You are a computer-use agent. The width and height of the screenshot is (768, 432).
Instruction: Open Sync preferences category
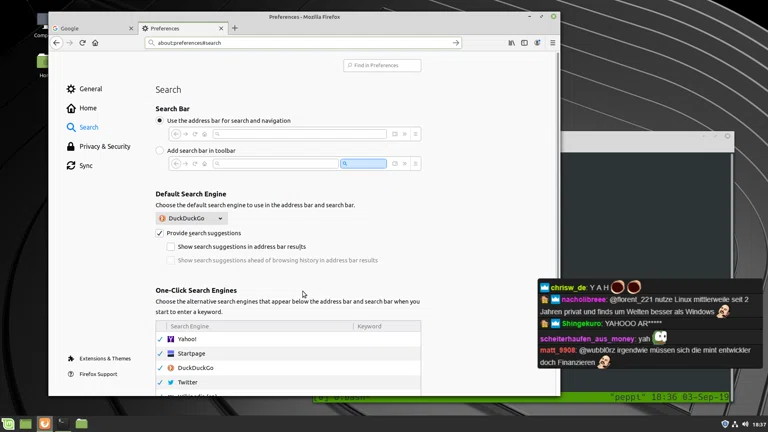[79, 166]
